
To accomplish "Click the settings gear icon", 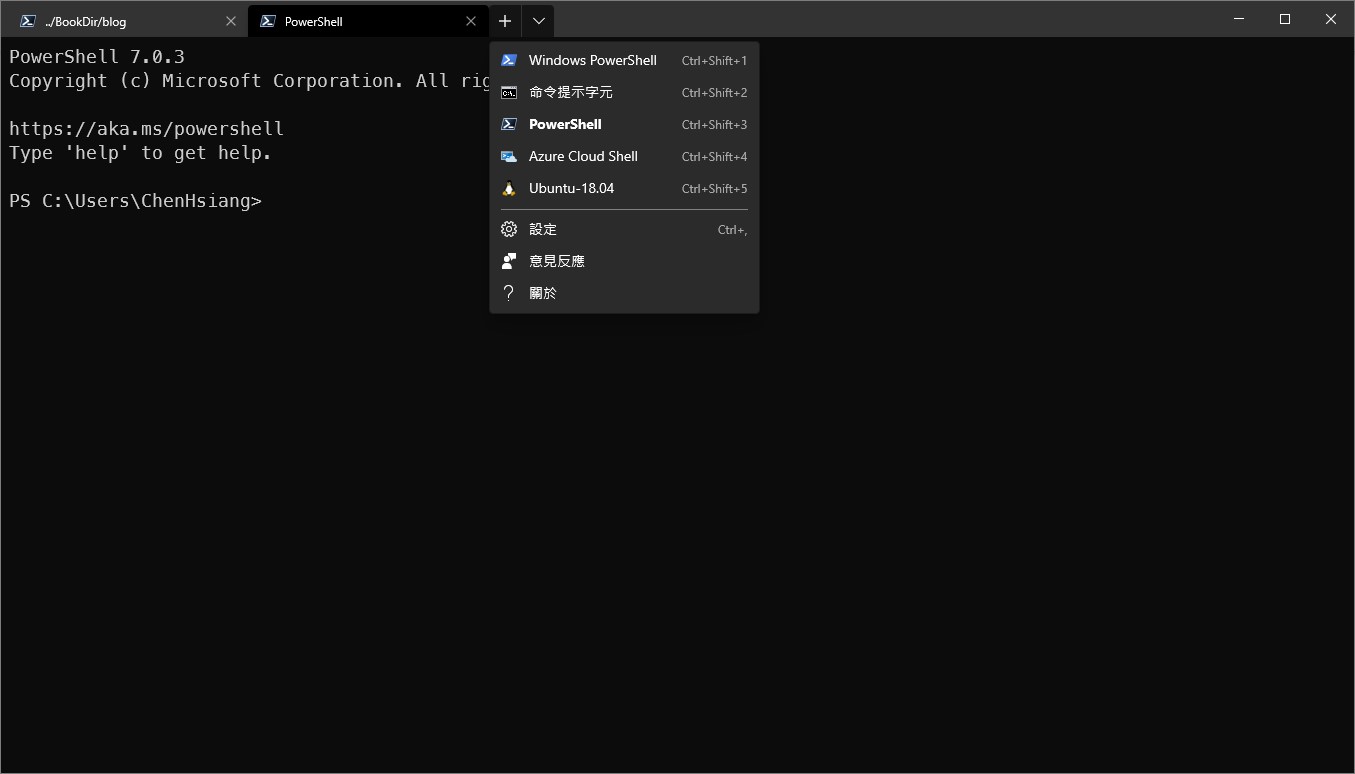I will [x=509, y=230].
